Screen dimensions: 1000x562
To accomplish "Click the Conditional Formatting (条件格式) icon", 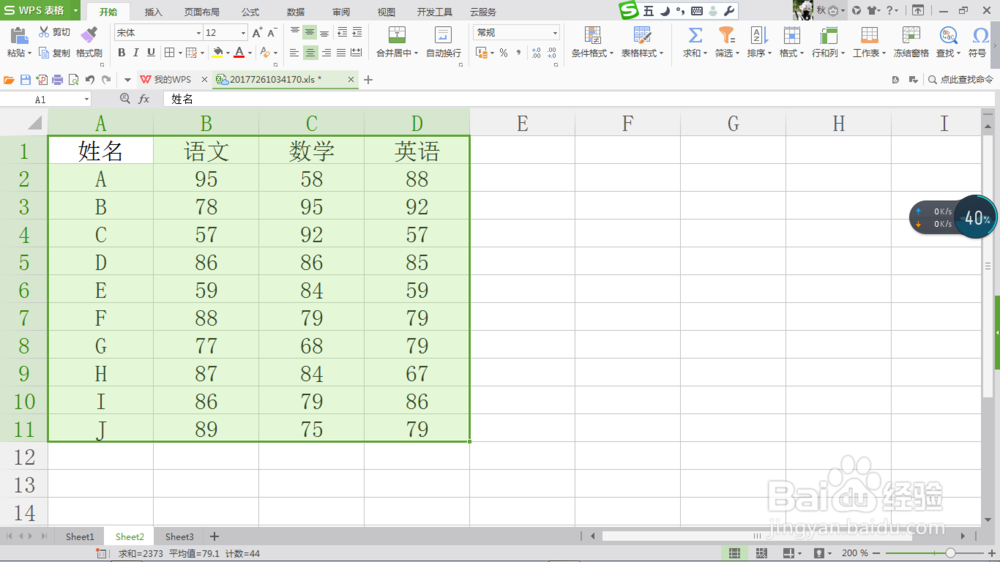I will (x=592, y=35).
